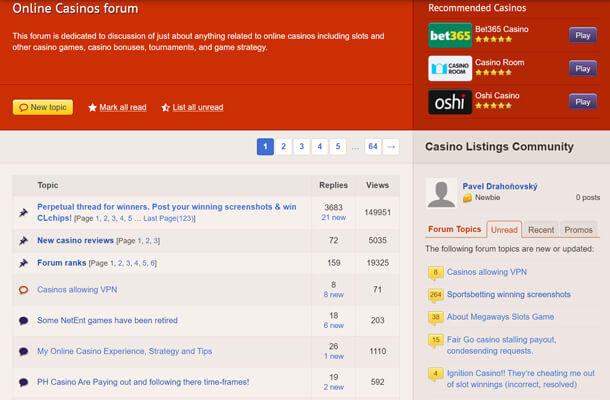Select pagination page 1
This screenshot has width=610, height=400.
tap(265, 147)
